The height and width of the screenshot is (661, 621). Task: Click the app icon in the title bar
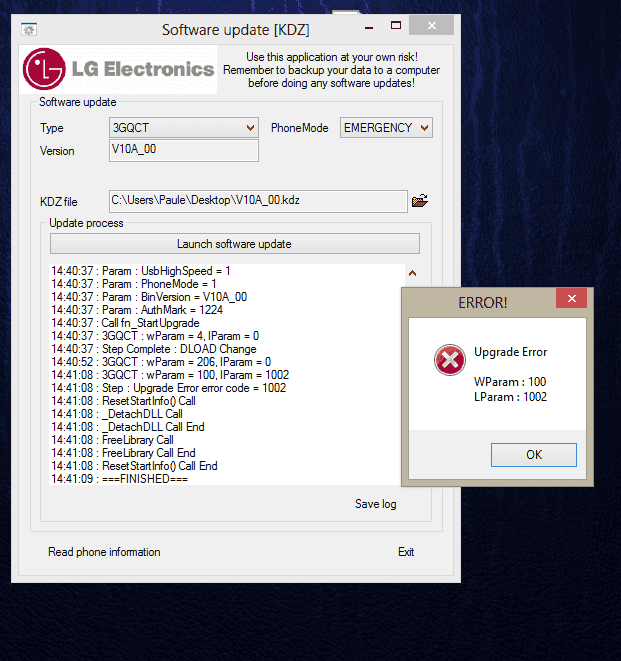tap(29, 30)
